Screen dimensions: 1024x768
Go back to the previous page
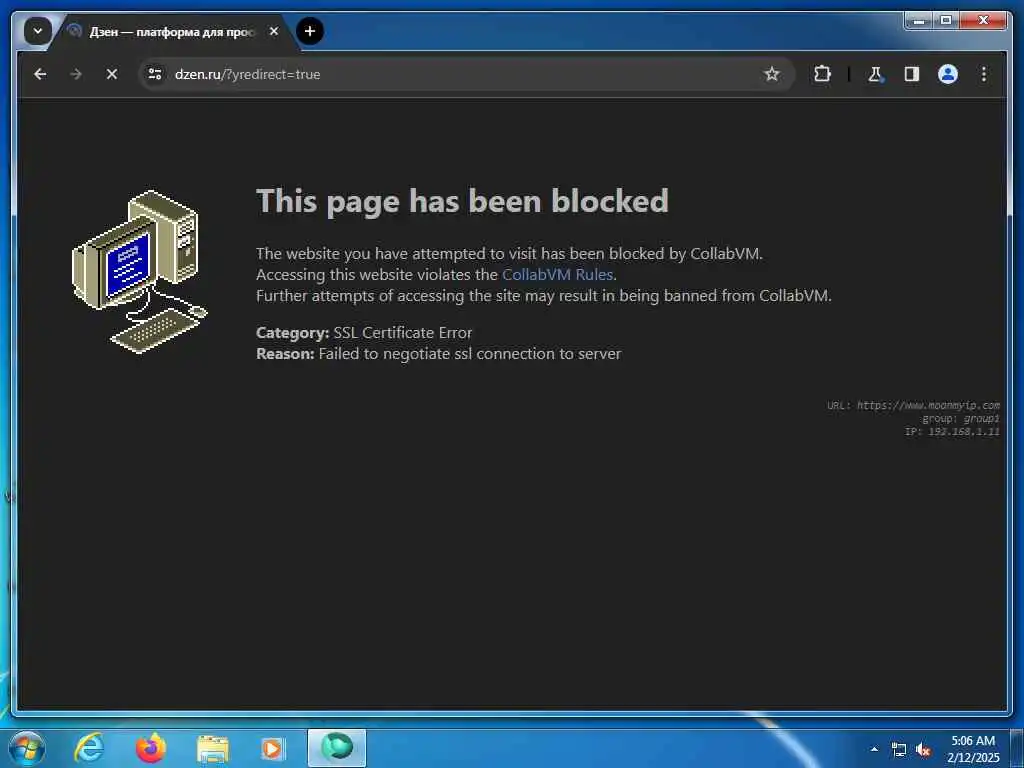40,74
